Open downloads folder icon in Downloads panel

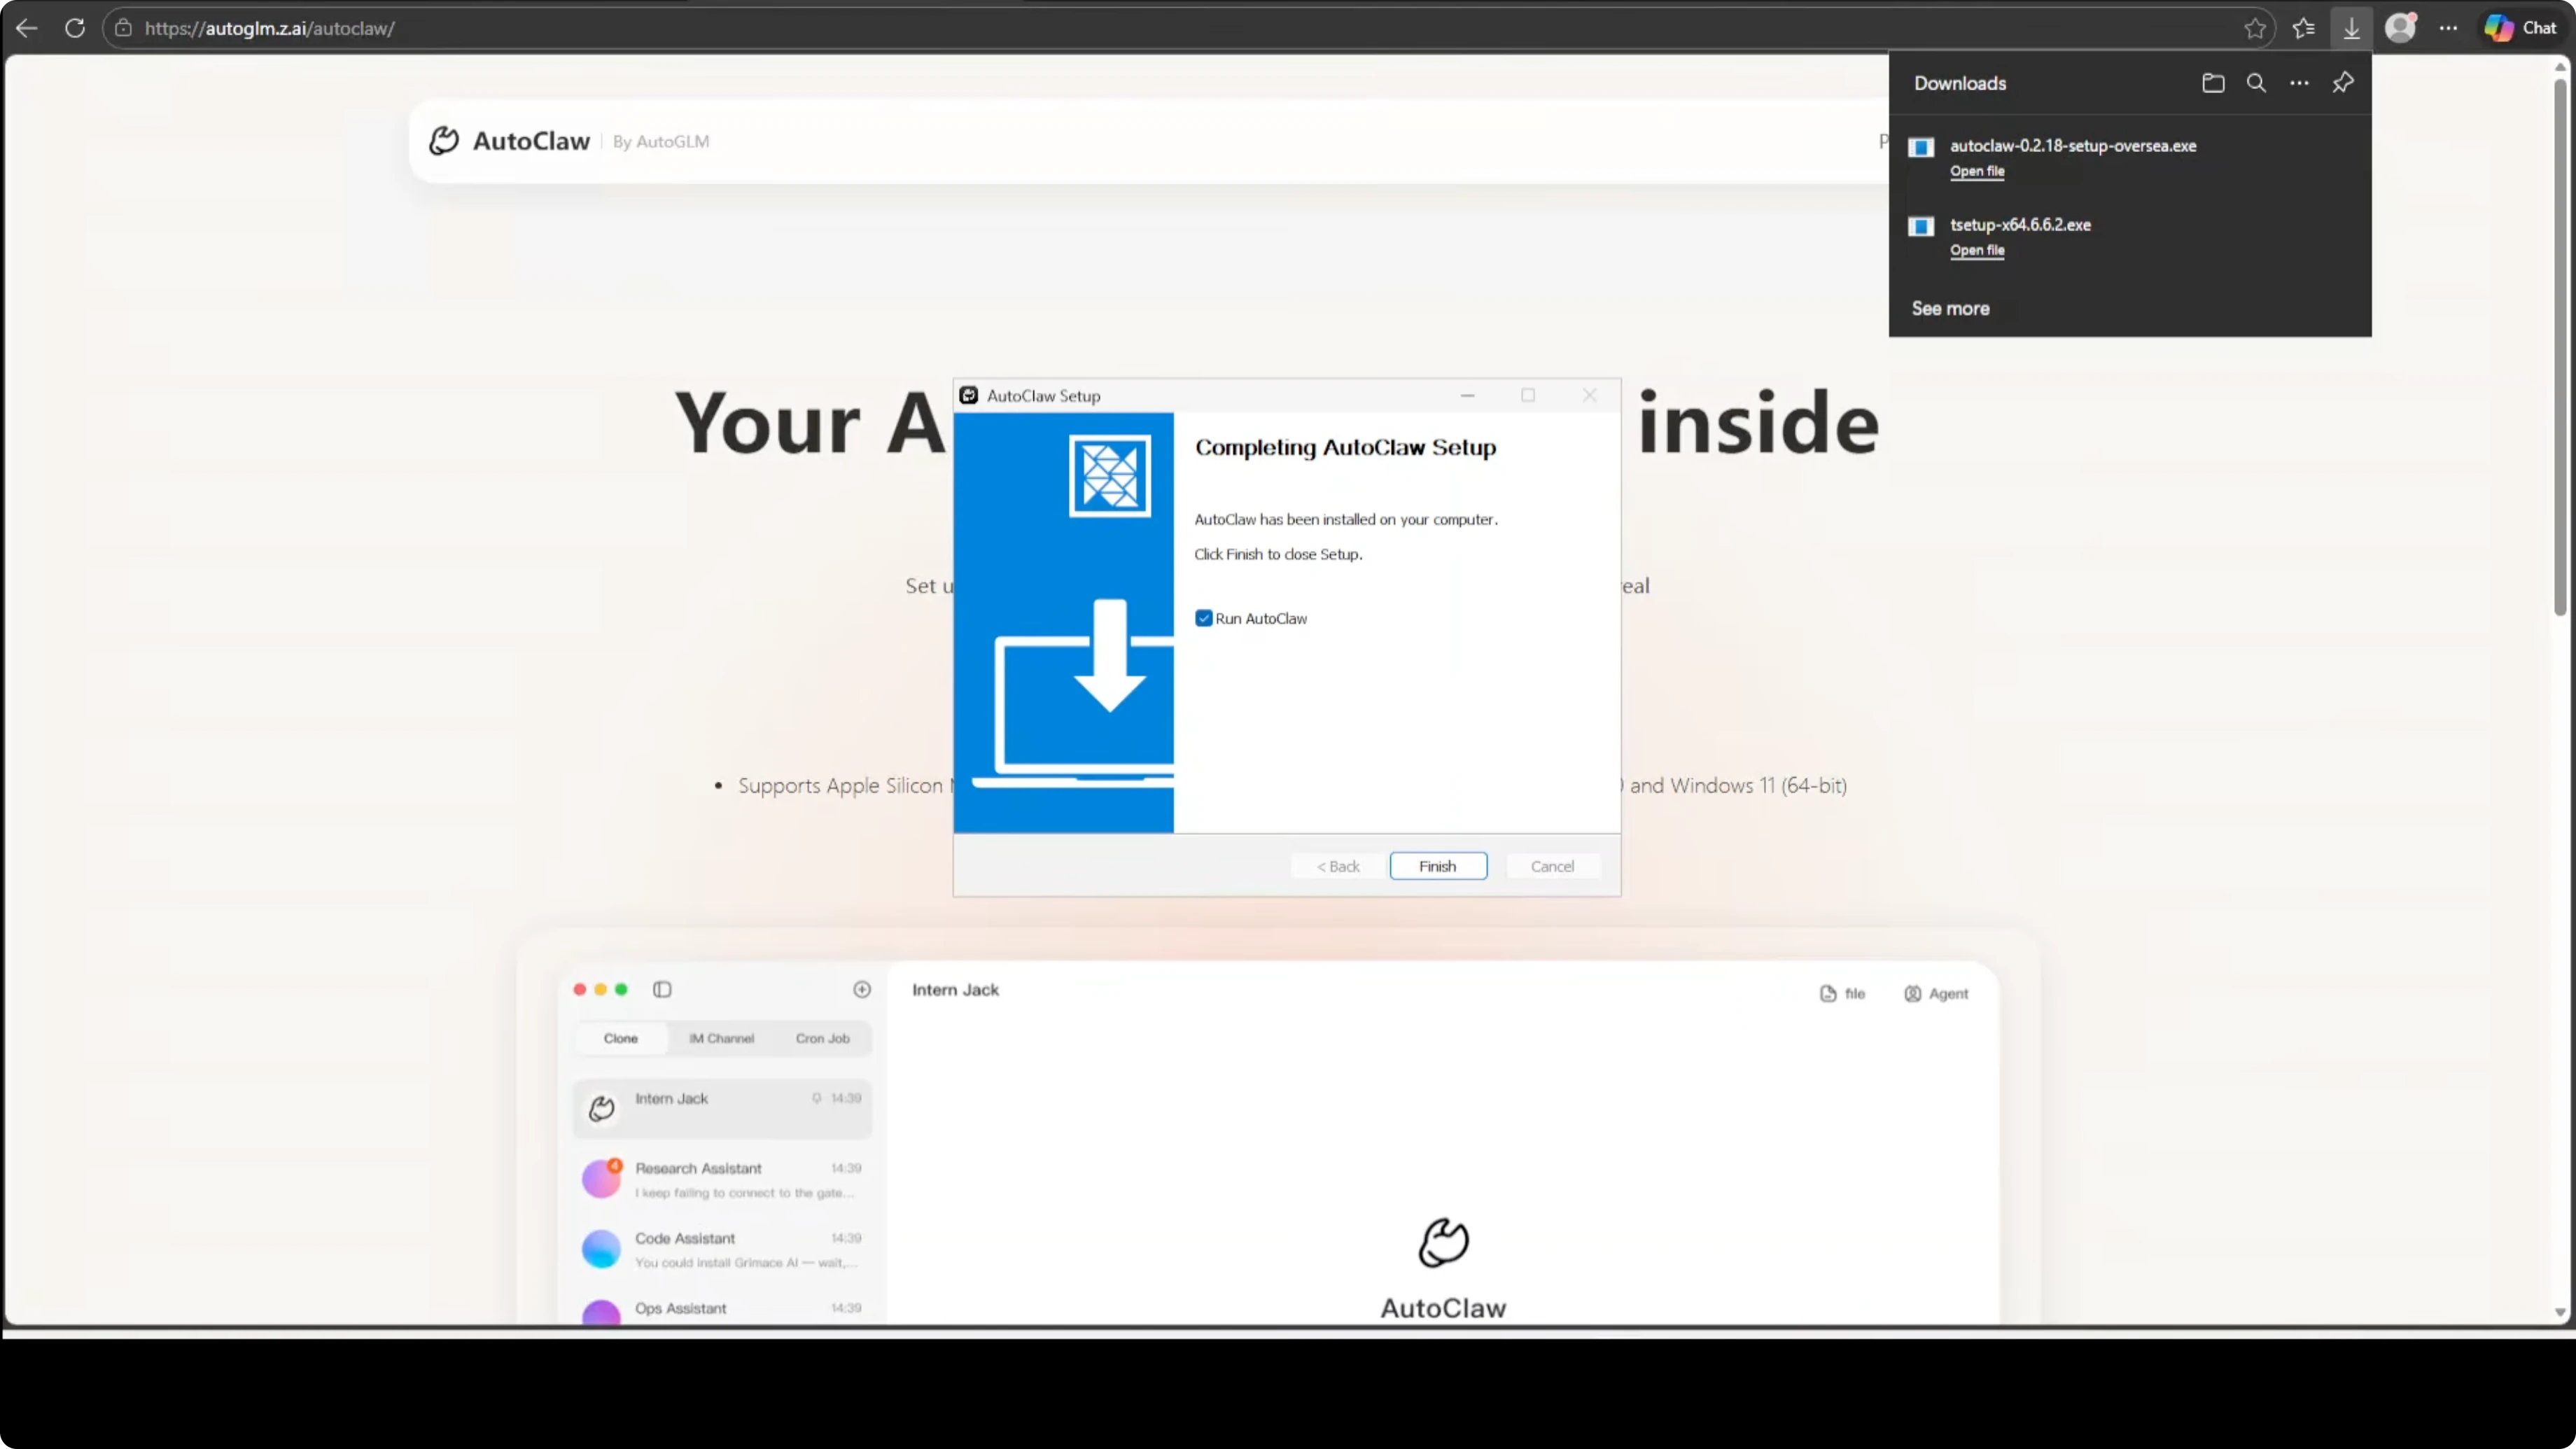pyautogui.click(x=2213, y=83)
